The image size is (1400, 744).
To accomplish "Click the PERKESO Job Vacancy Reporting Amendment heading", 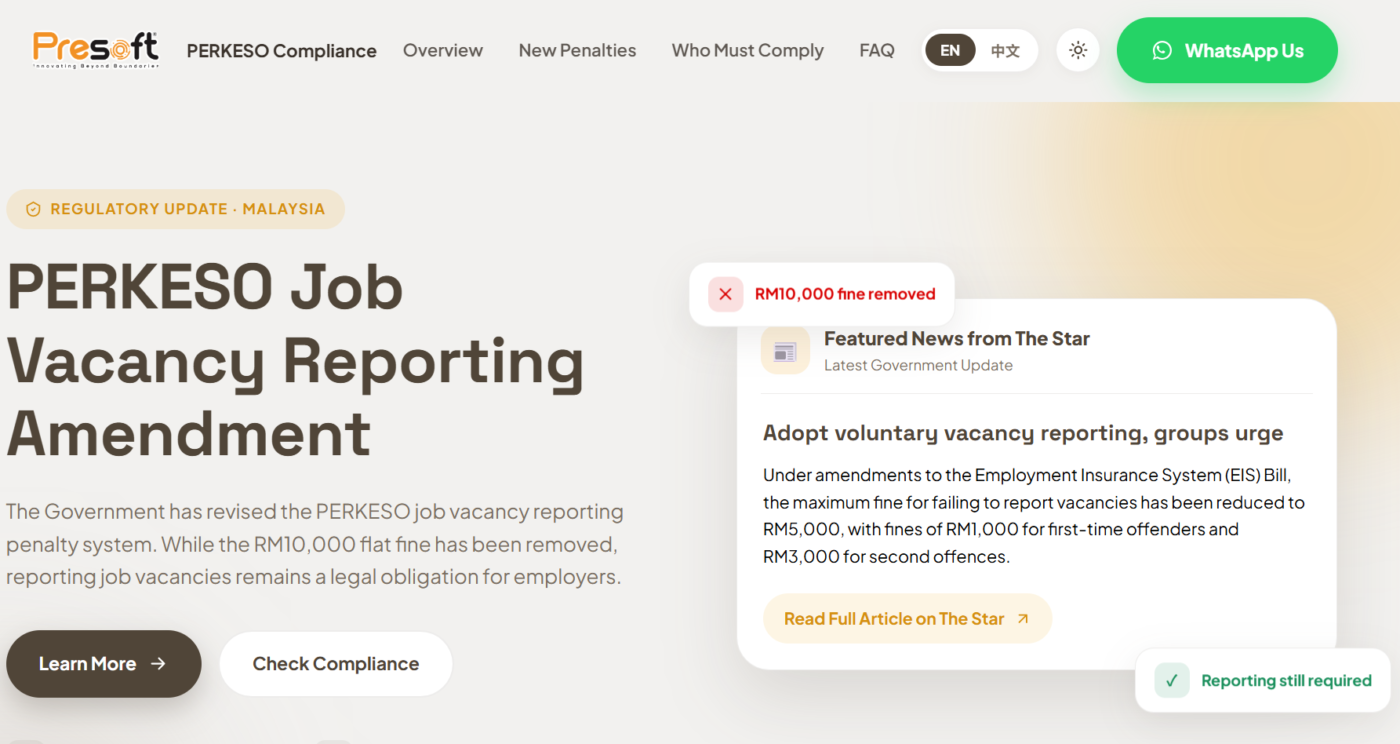I will [296, 360].
